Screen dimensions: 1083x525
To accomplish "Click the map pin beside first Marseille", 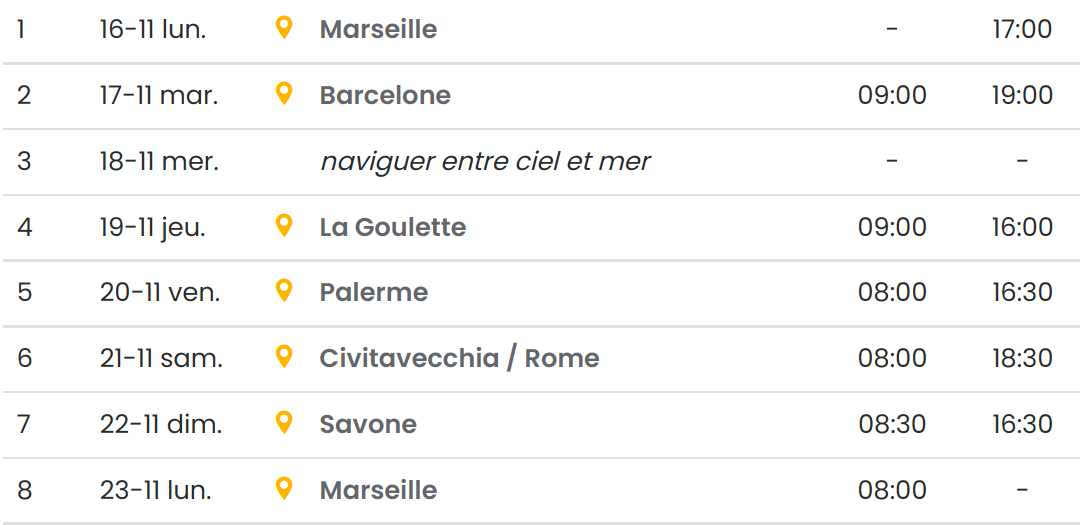I will pyautogui.click(x=284, y=28).
